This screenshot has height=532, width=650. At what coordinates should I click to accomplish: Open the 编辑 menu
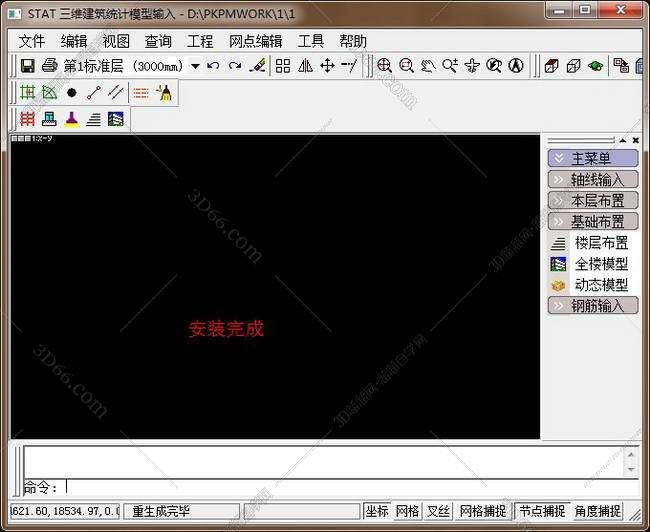(x=74, y=41)
